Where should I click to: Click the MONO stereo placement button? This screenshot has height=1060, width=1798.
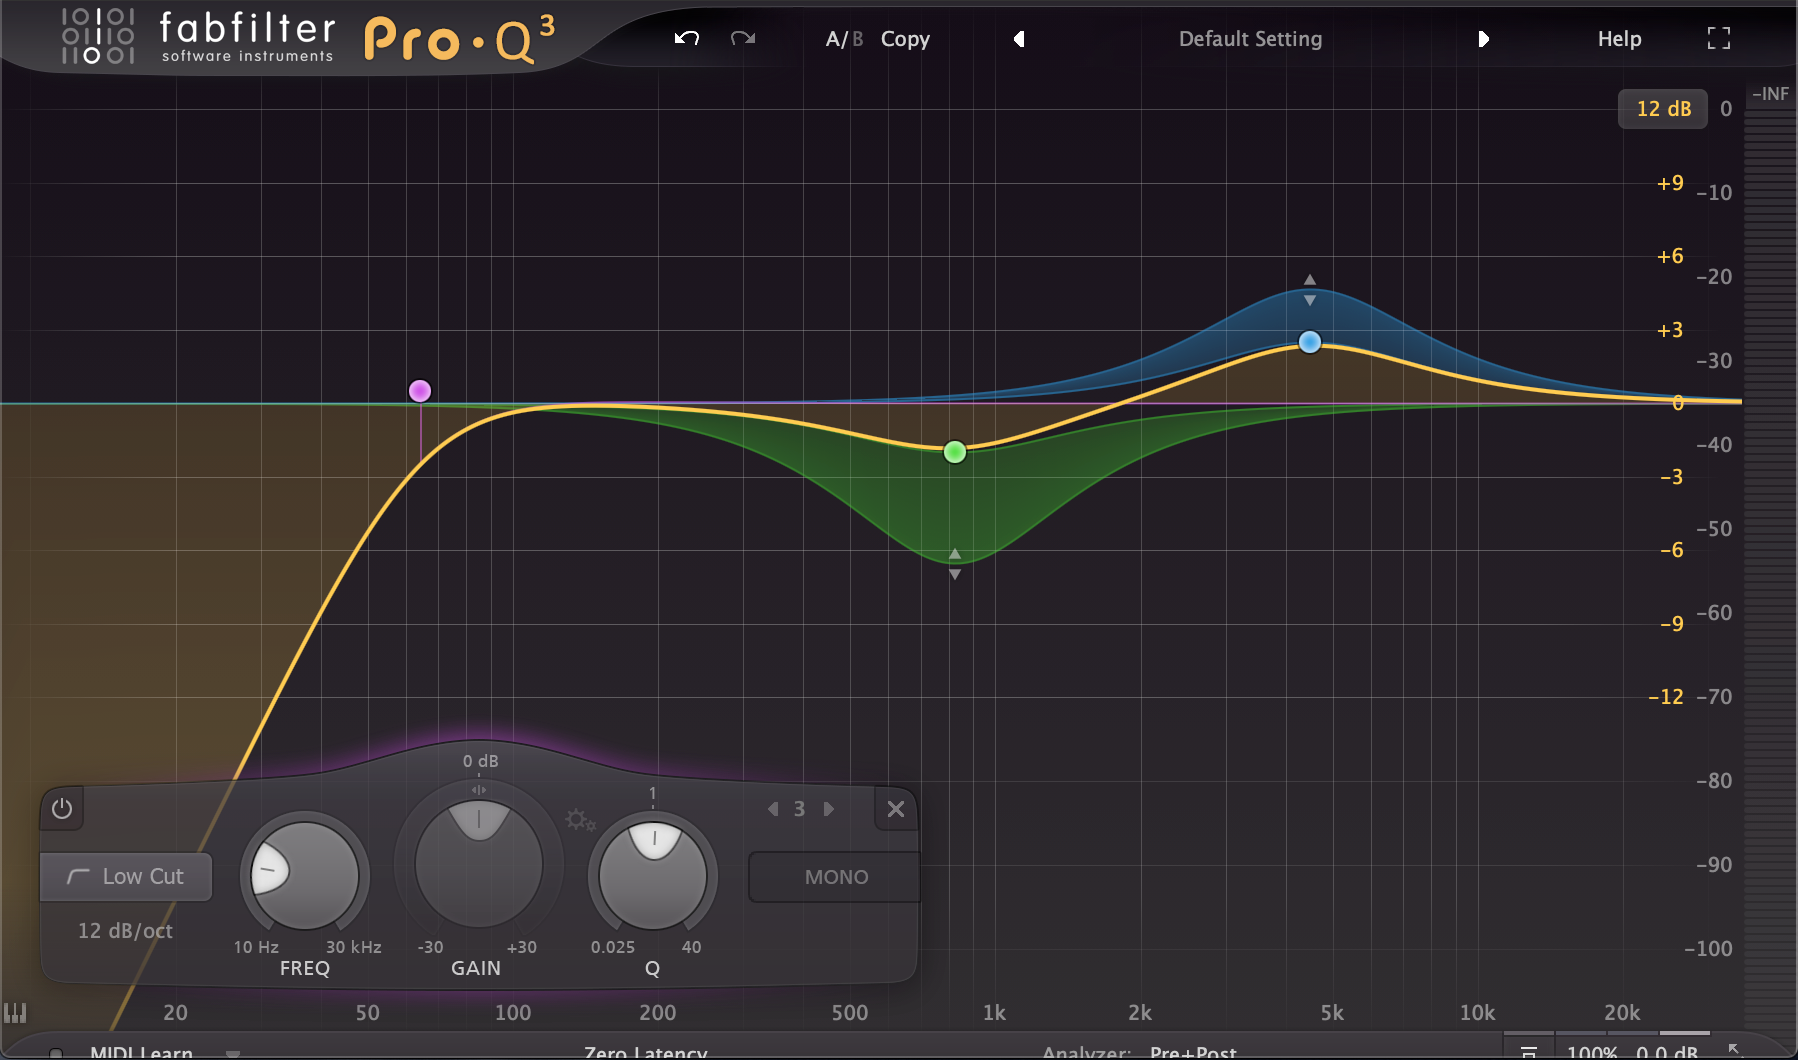pos(836,877)
